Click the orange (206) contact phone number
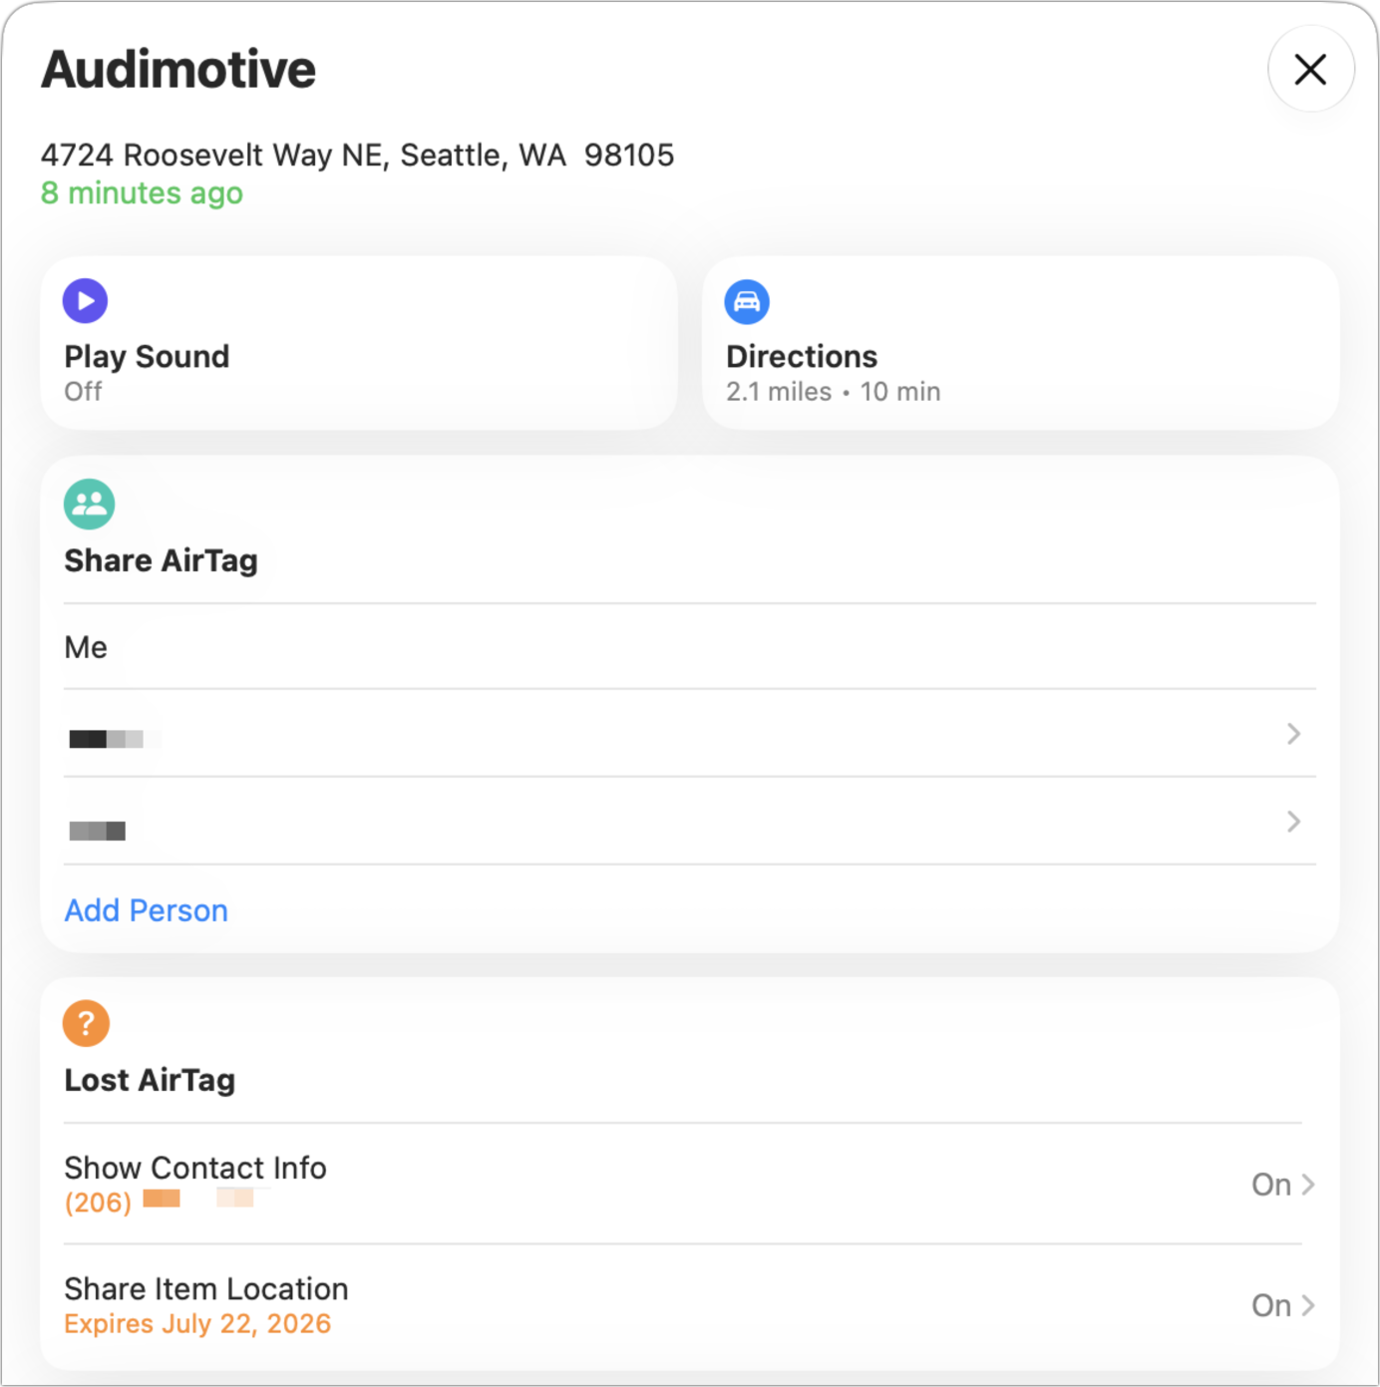The height and width of the screenshot is (1387, 1380). coord(159,1201)
